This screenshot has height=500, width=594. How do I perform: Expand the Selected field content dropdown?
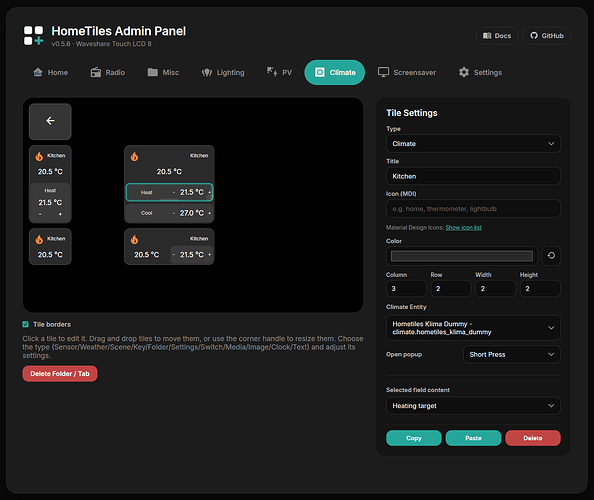pyautogui.click(x=473, y=406)
